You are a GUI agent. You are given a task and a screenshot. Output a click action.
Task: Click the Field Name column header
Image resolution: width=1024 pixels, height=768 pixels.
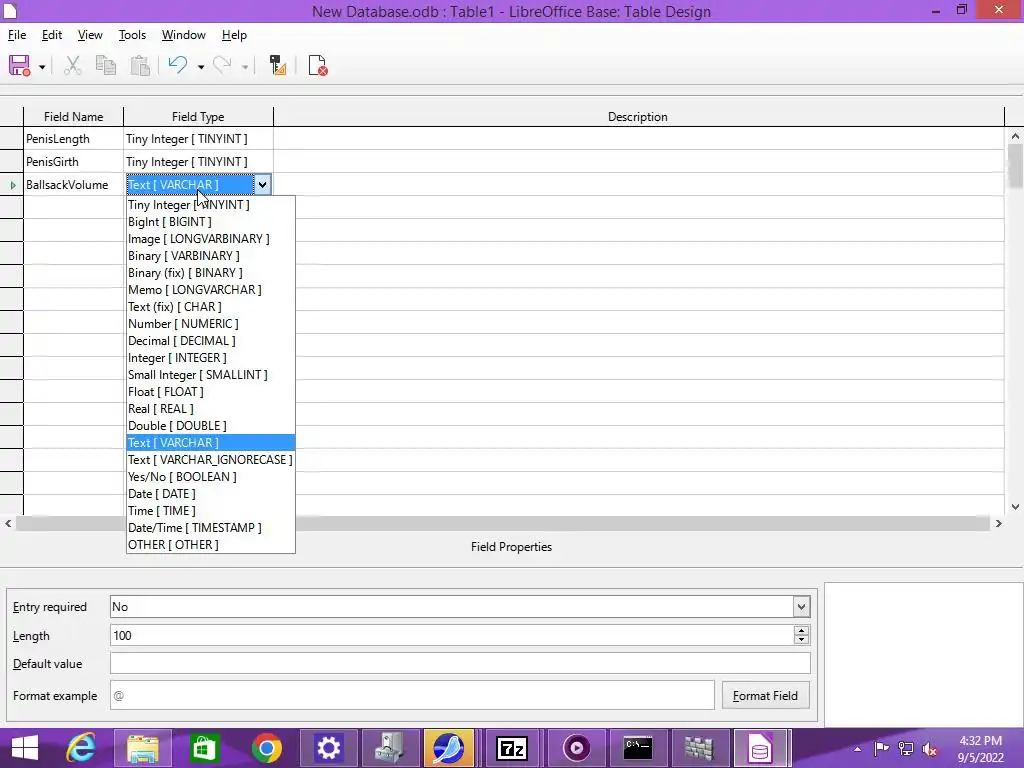tap(73, 117)
